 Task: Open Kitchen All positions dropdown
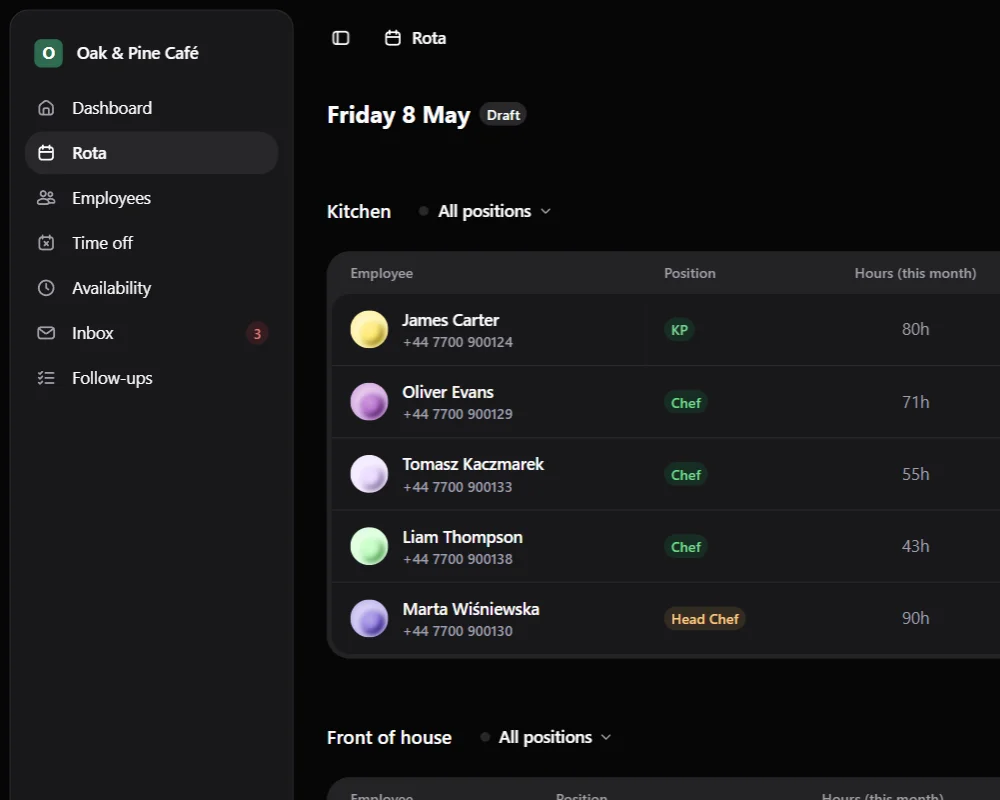tap(486, 211)
